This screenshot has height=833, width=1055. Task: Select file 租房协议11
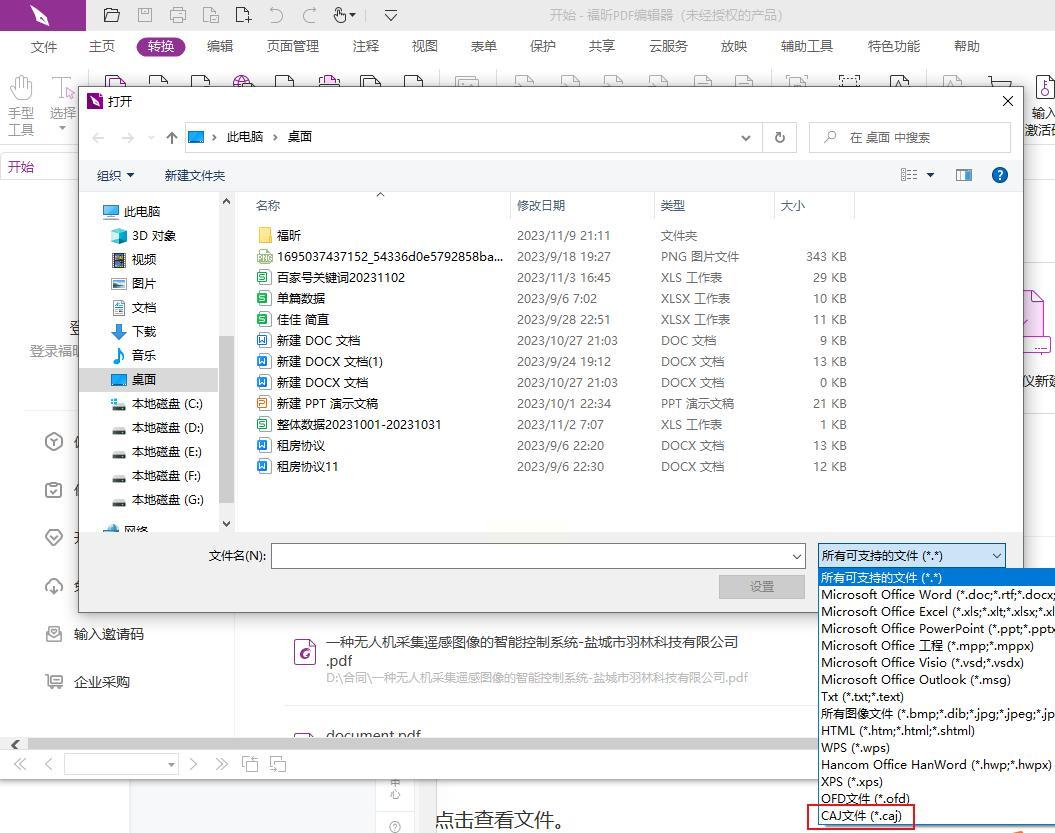[297, 466]
